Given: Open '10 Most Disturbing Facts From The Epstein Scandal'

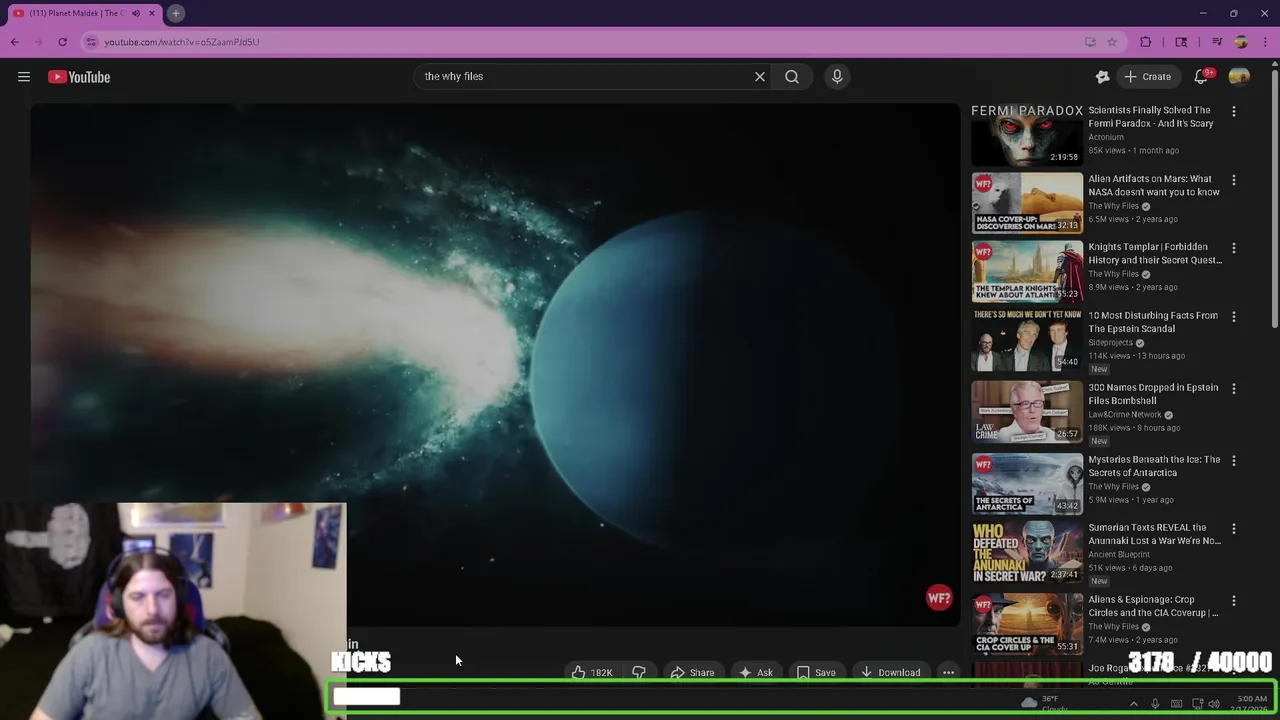Looking at the screenshot, I should pos(1153,322).
